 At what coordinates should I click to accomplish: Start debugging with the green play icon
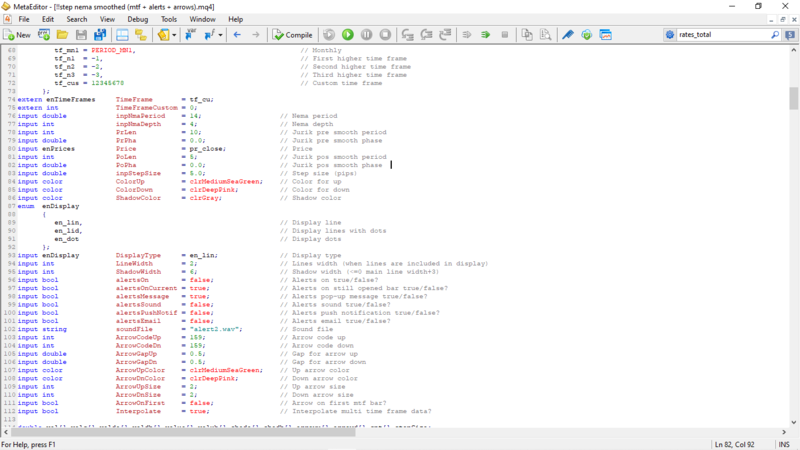coord(348,35)
